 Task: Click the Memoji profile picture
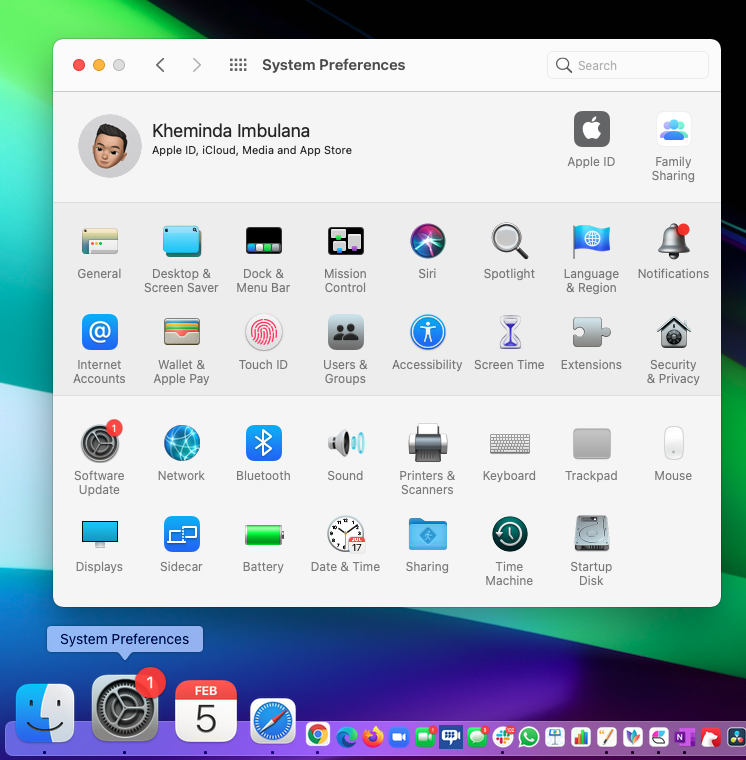coord(110,146)
